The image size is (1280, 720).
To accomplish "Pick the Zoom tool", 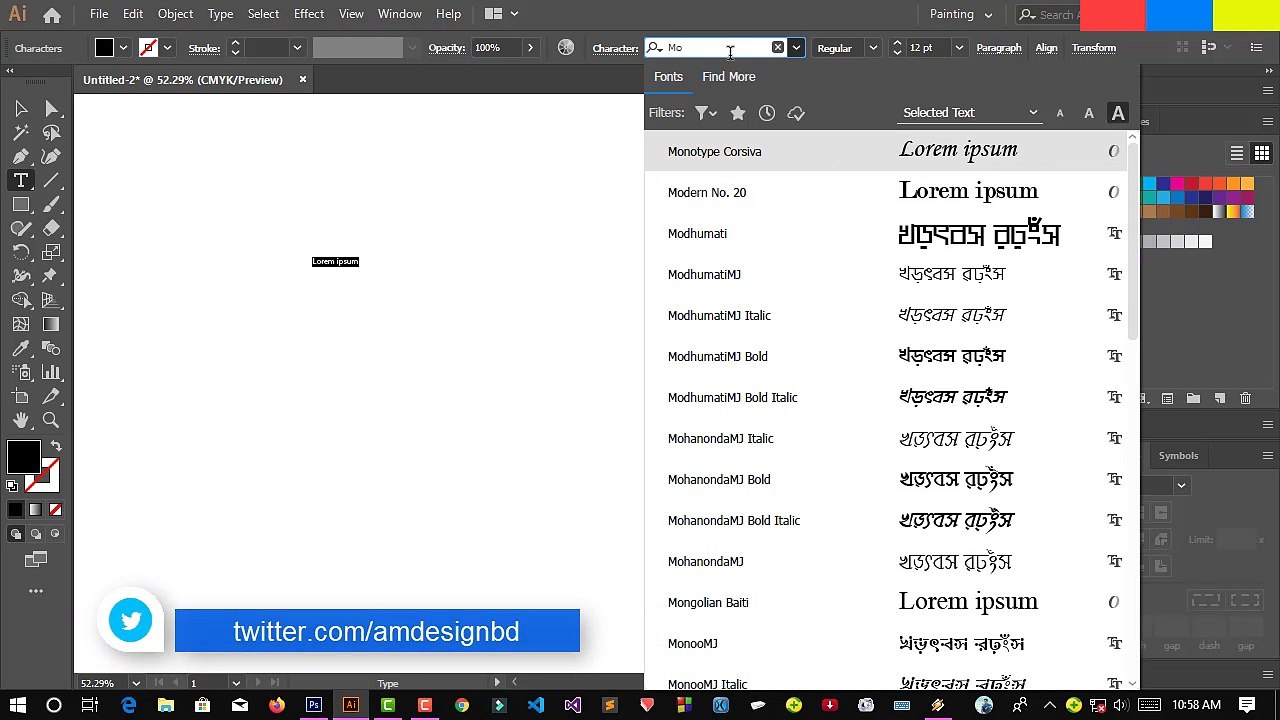I will (51, 420).
